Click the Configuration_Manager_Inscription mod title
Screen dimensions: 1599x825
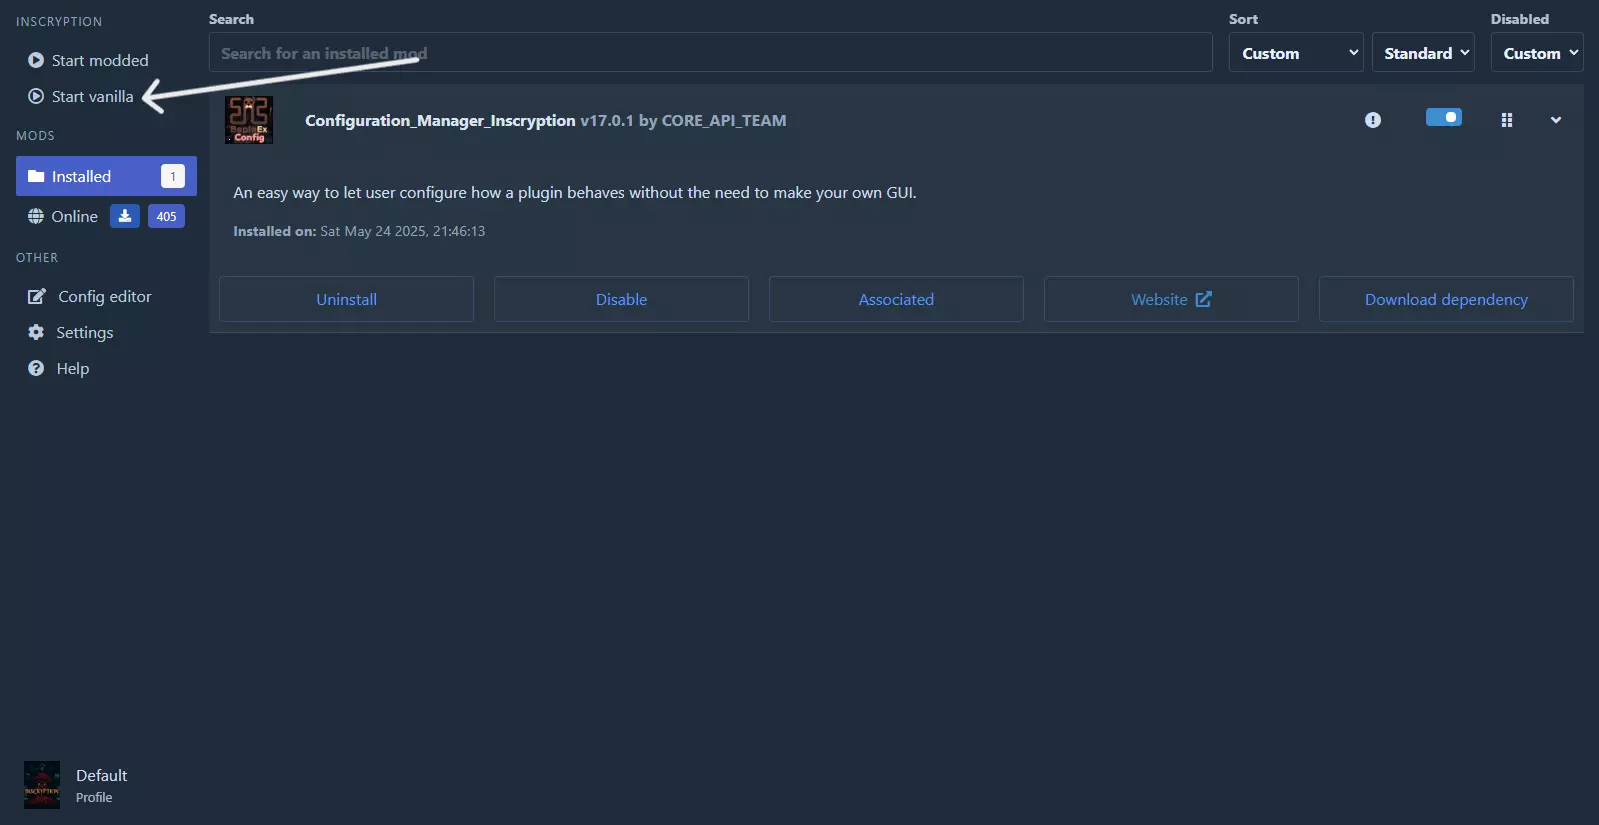(440, 120)
